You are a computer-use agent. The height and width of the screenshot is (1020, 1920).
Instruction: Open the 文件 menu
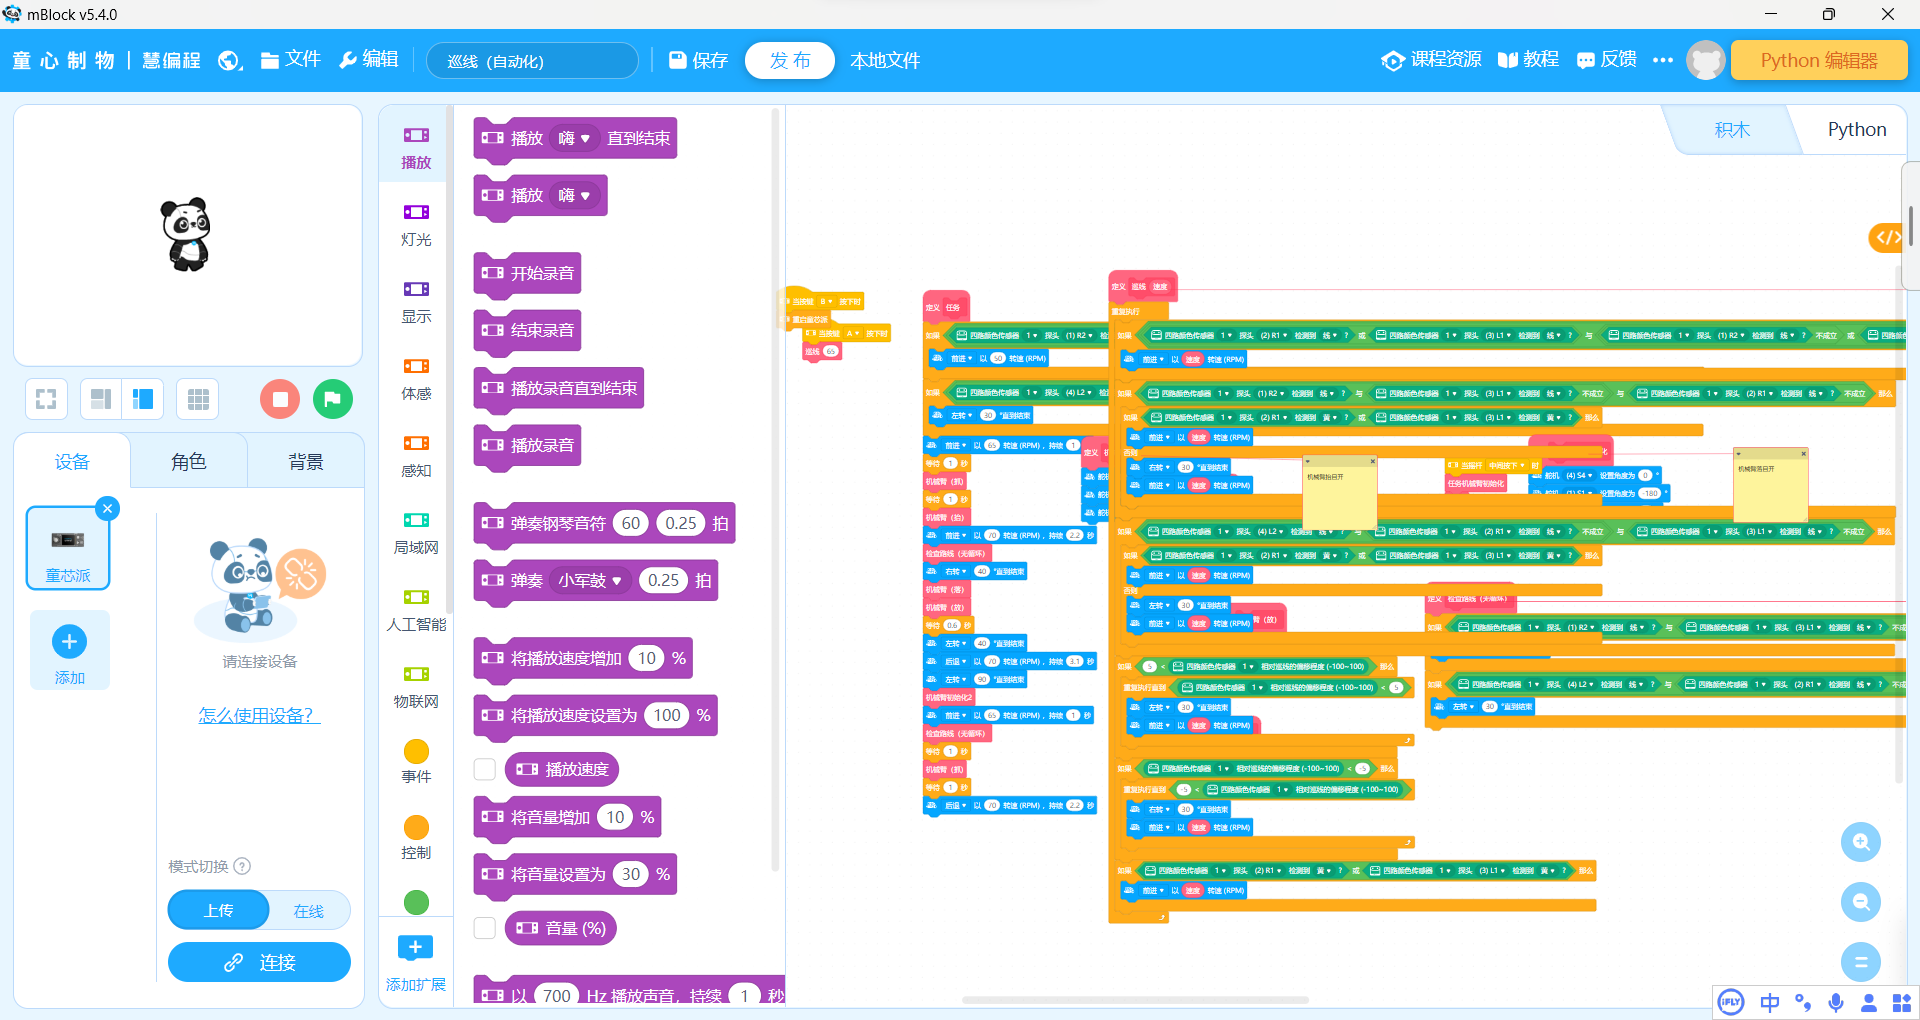pyautogui.click(x=290, y=60)
